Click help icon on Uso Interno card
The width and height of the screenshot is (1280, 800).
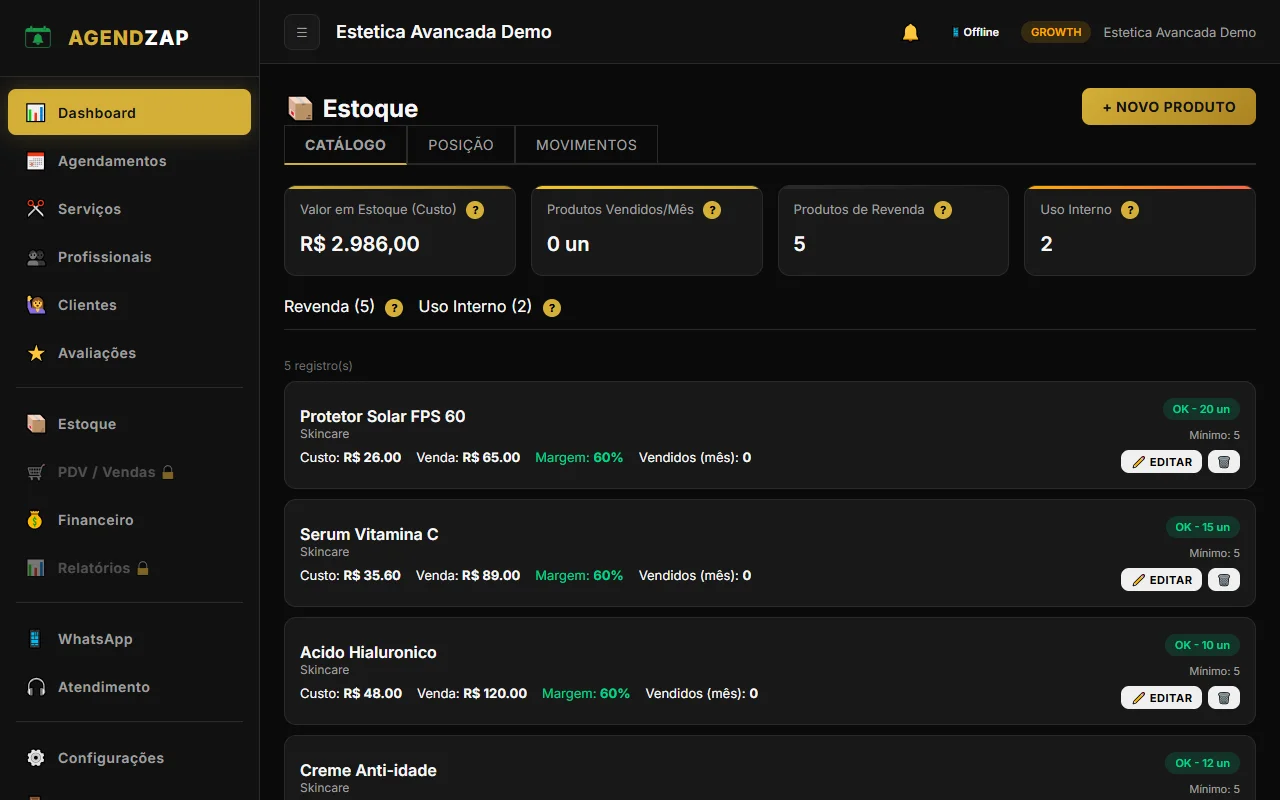tap(1129, 210)
